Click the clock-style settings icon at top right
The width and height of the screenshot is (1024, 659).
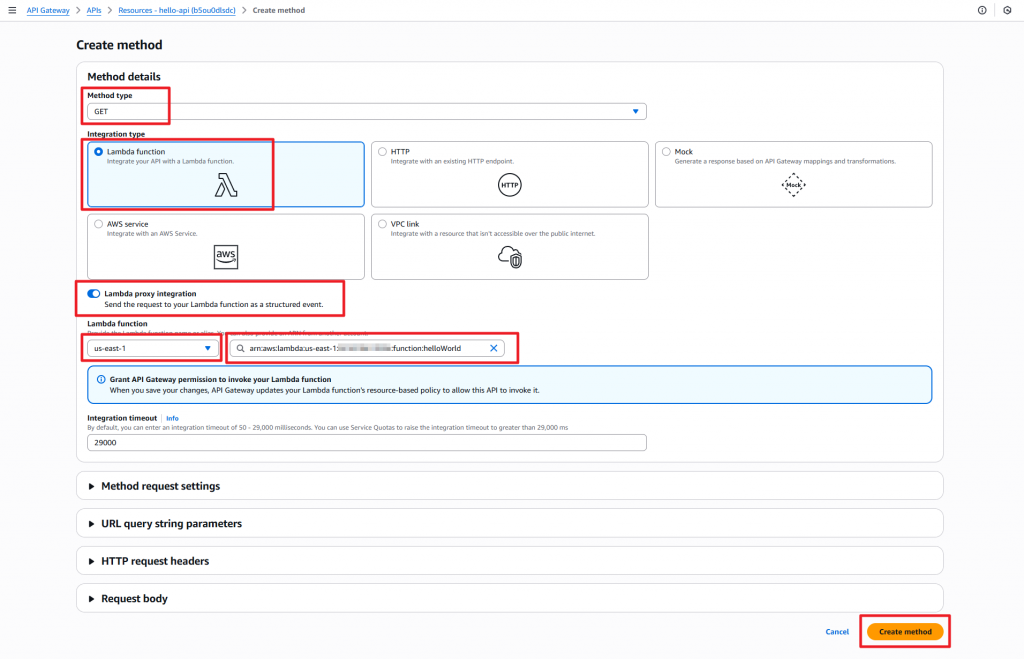(1007, 10)
